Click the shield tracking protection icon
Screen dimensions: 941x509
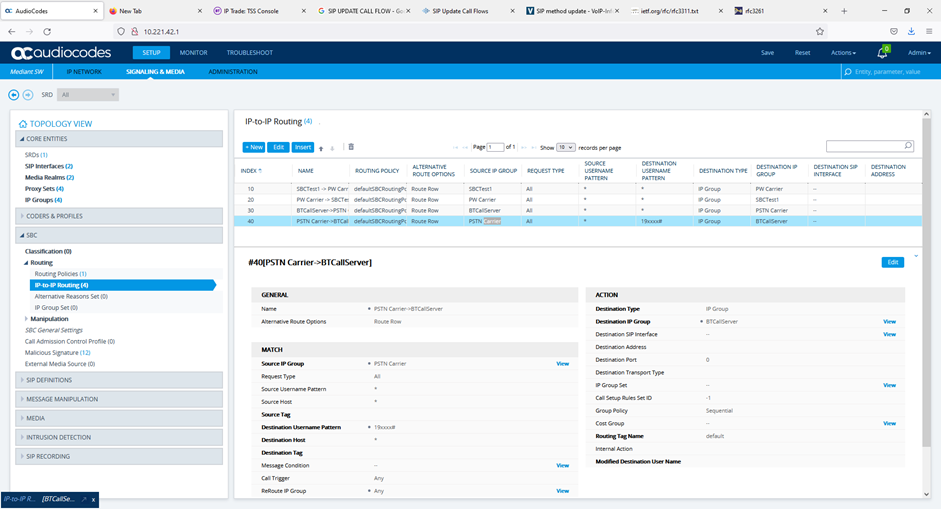pyautogui.click(x=121, y=31)
